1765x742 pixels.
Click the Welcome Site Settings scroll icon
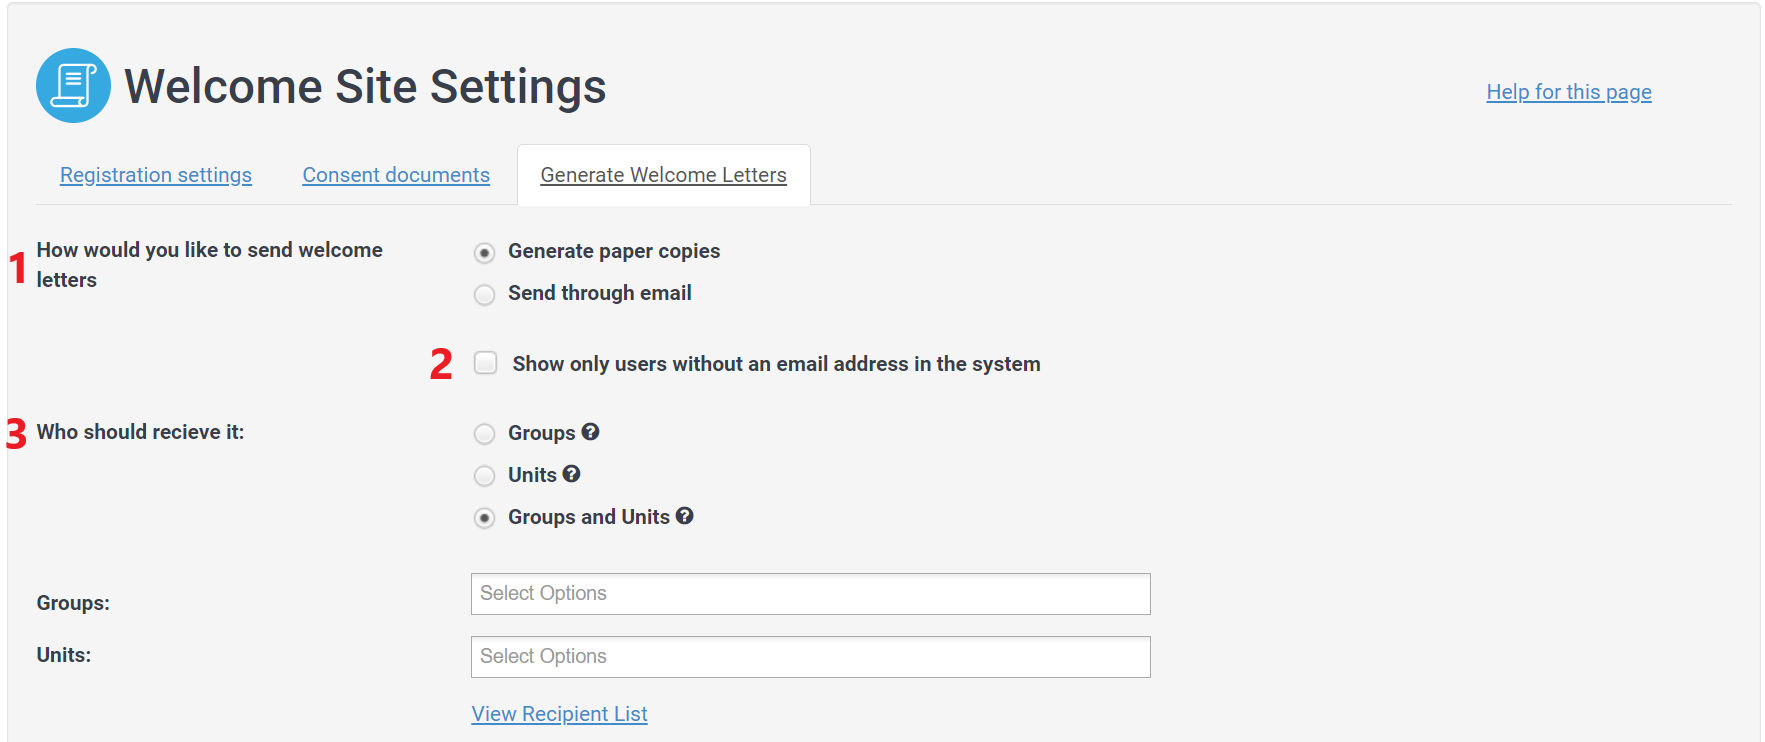[x=73, y=86]
